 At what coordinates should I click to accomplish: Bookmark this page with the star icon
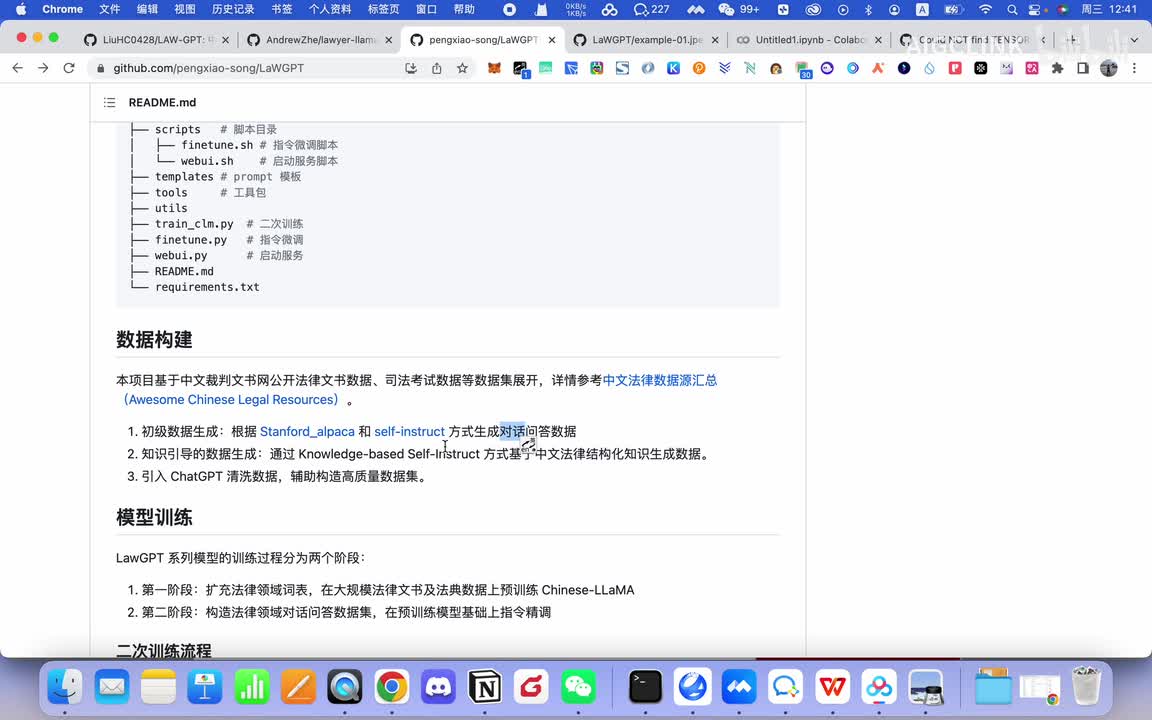click(462, 68)
